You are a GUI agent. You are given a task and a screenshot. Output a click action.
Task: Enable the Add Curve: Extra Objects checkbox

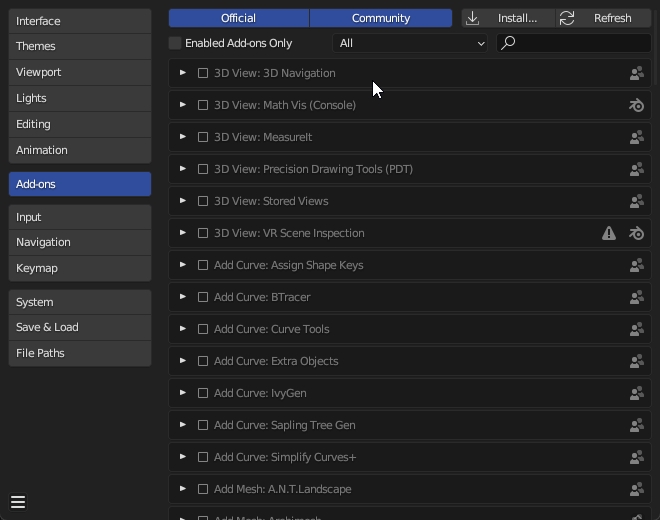point(203,361)
